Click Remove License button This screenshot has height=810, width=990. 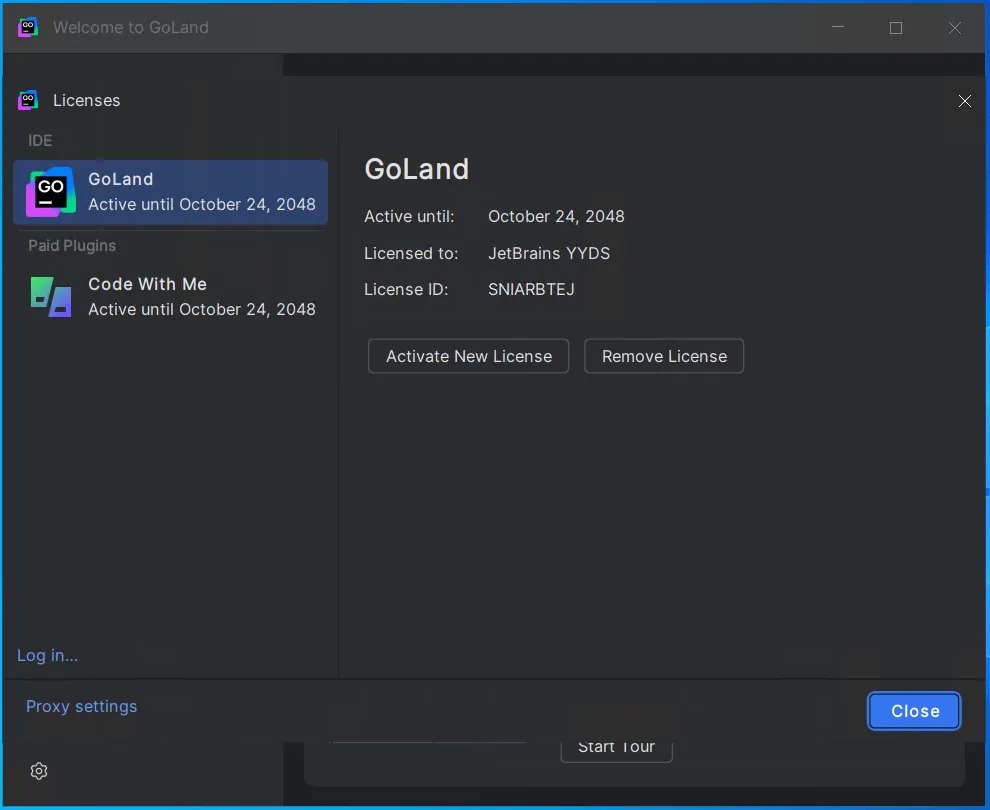pos(664,356)
